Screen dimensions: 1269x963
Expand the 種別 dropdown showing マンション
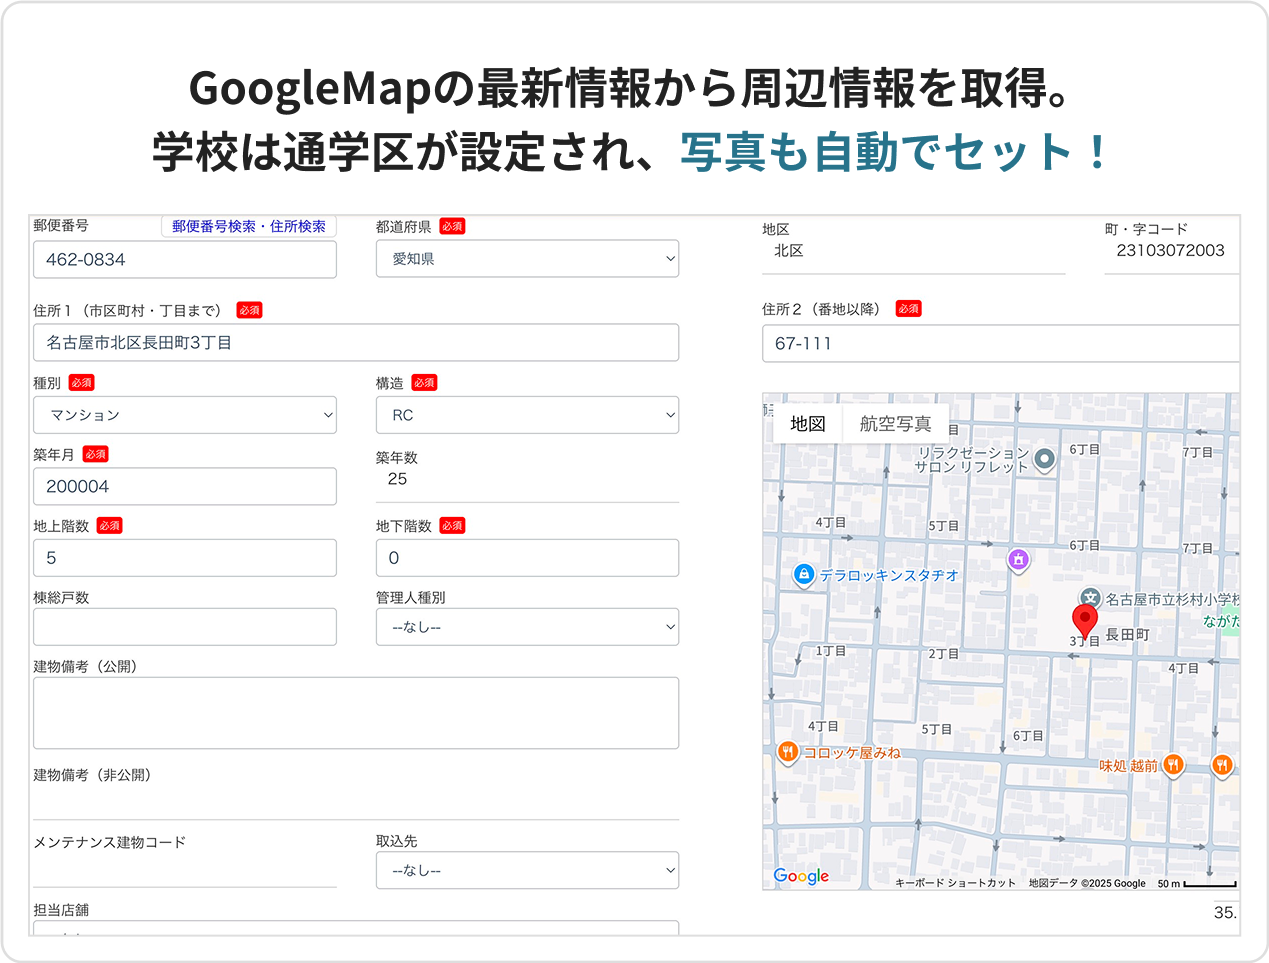(x=185, y=415)
